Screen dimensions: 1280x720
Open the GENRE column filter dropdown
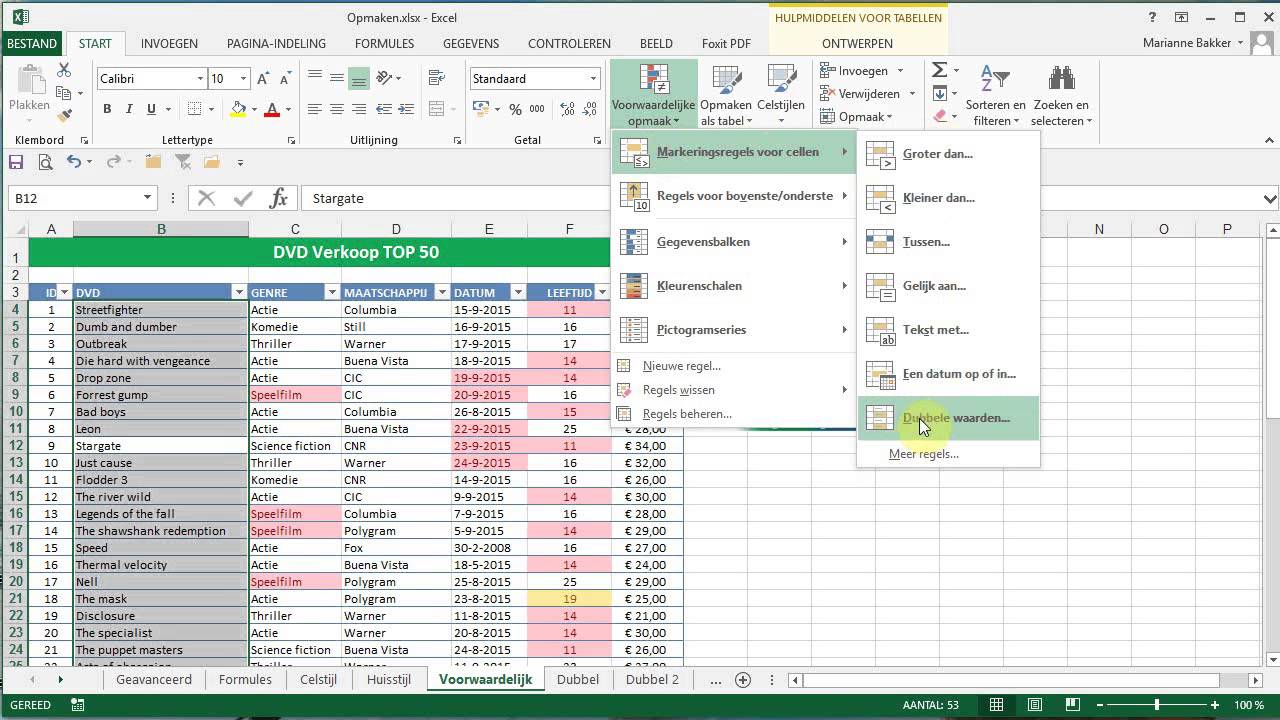click(332, 293)
